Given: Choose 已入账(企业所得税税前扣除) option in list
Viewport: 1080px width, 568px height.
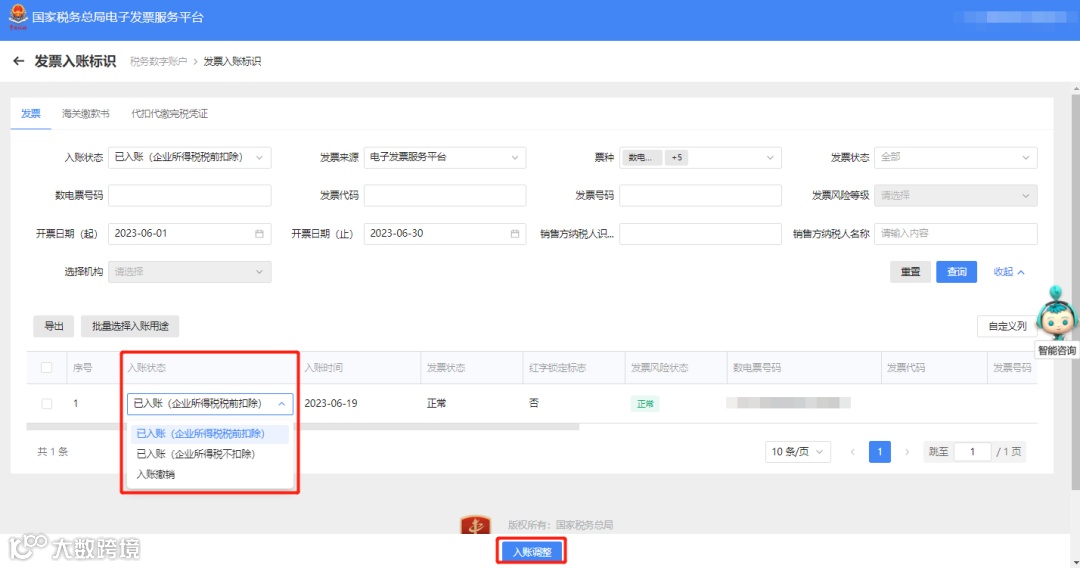Looking at the screenshot, I should tap(209, 434).
